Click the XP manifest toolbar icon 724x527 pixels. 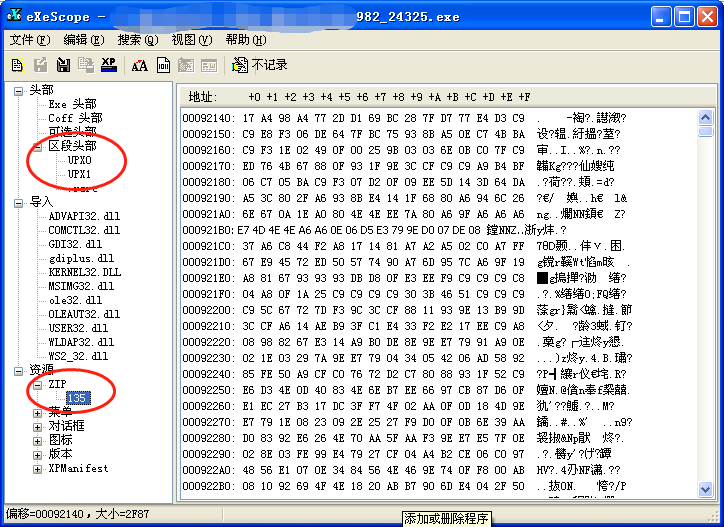coord(108,65)
